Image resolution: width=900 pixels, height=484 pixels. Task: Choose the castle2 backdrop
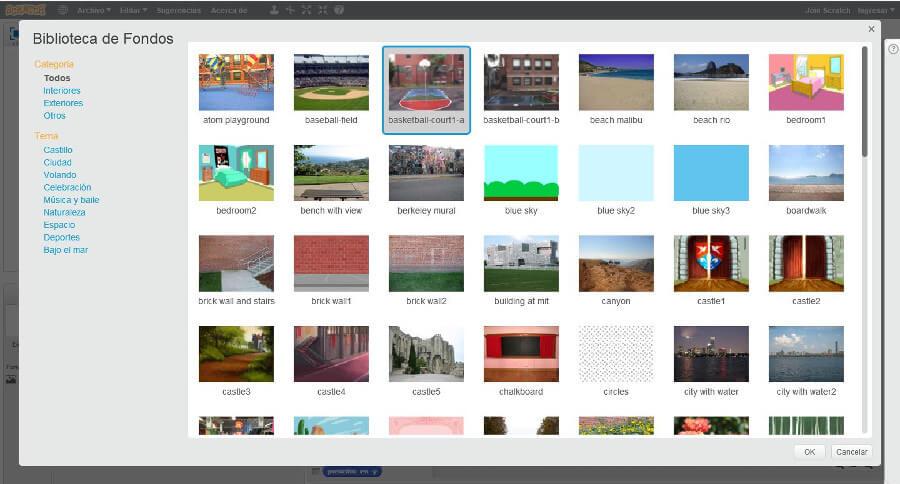coord(806,264)
